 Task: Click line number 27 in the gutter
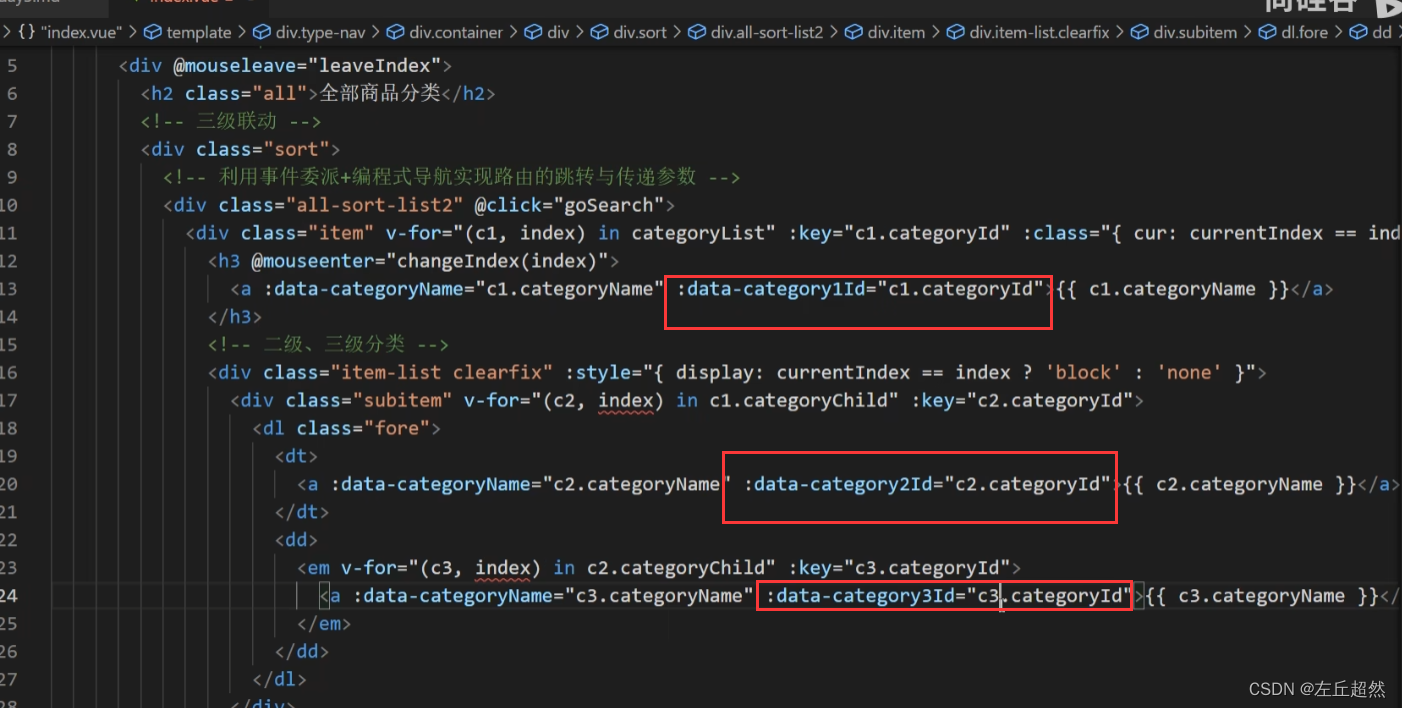10,679
